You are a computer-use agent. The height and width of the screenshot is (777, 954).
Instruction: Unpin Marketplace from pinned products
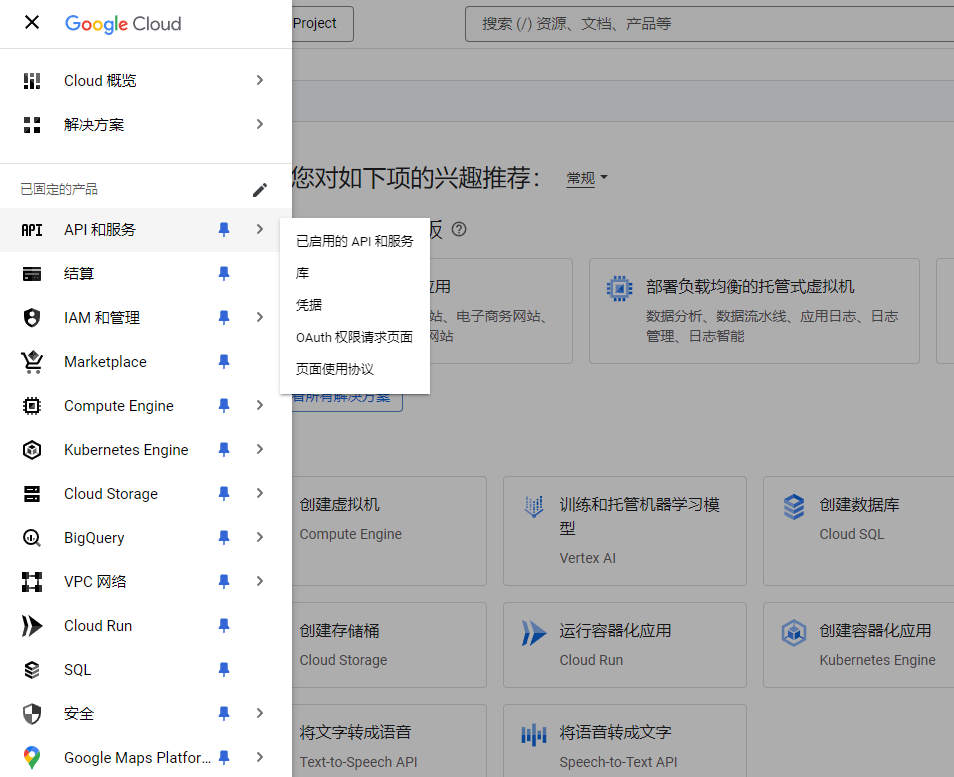tap(224, 361)
